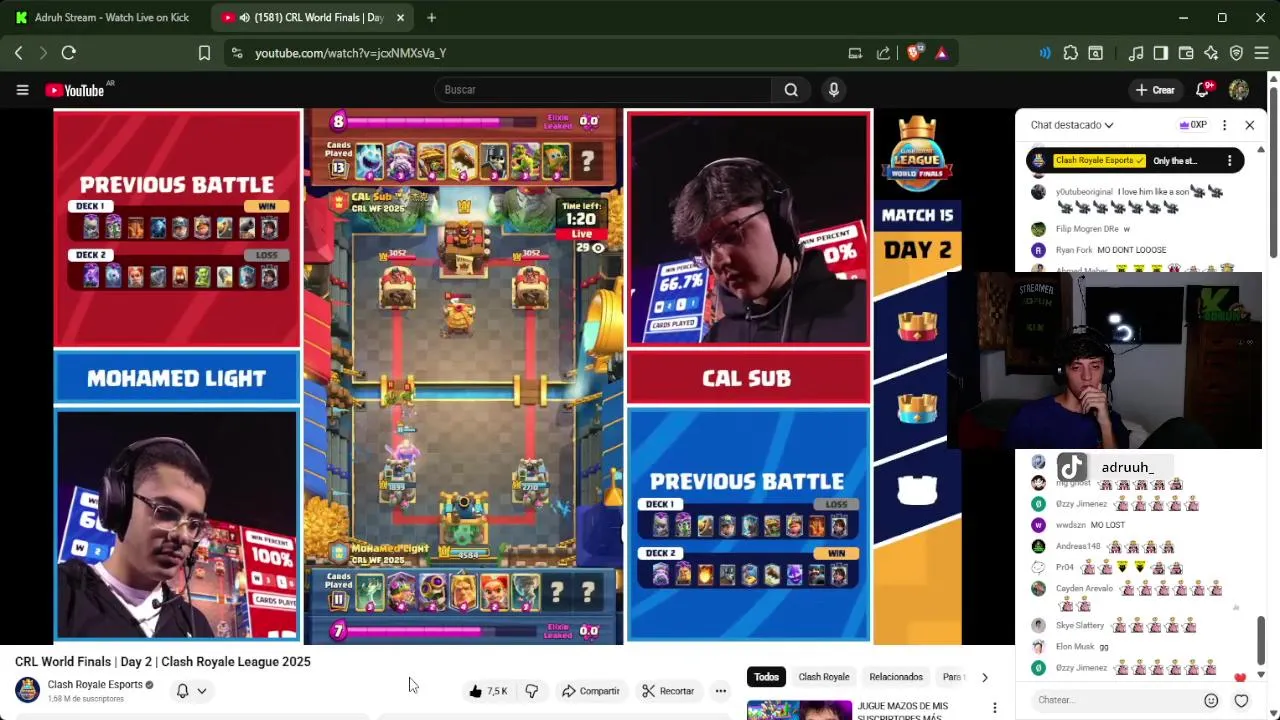Focus the YouTube Buscar search field
This screenshot has height=720, width=1280.
pos(603,90)
